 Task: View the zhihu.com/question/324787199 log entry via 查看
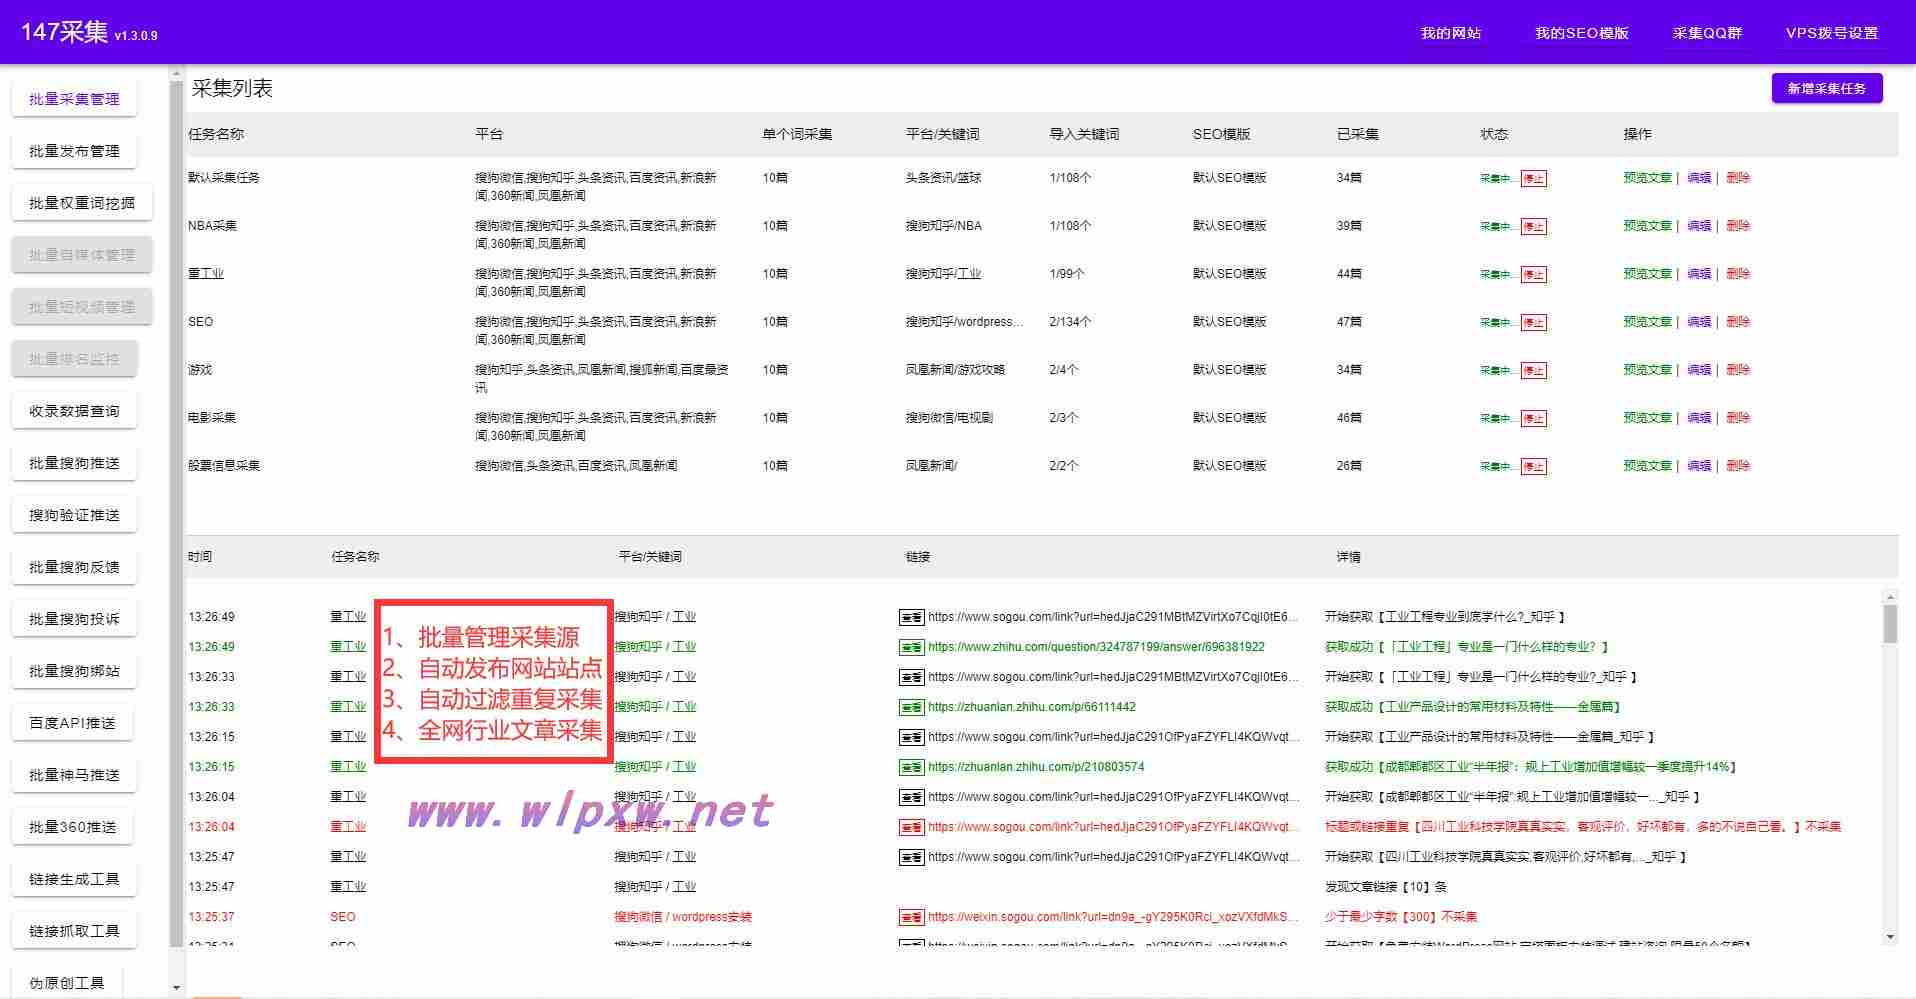point(911,647)
